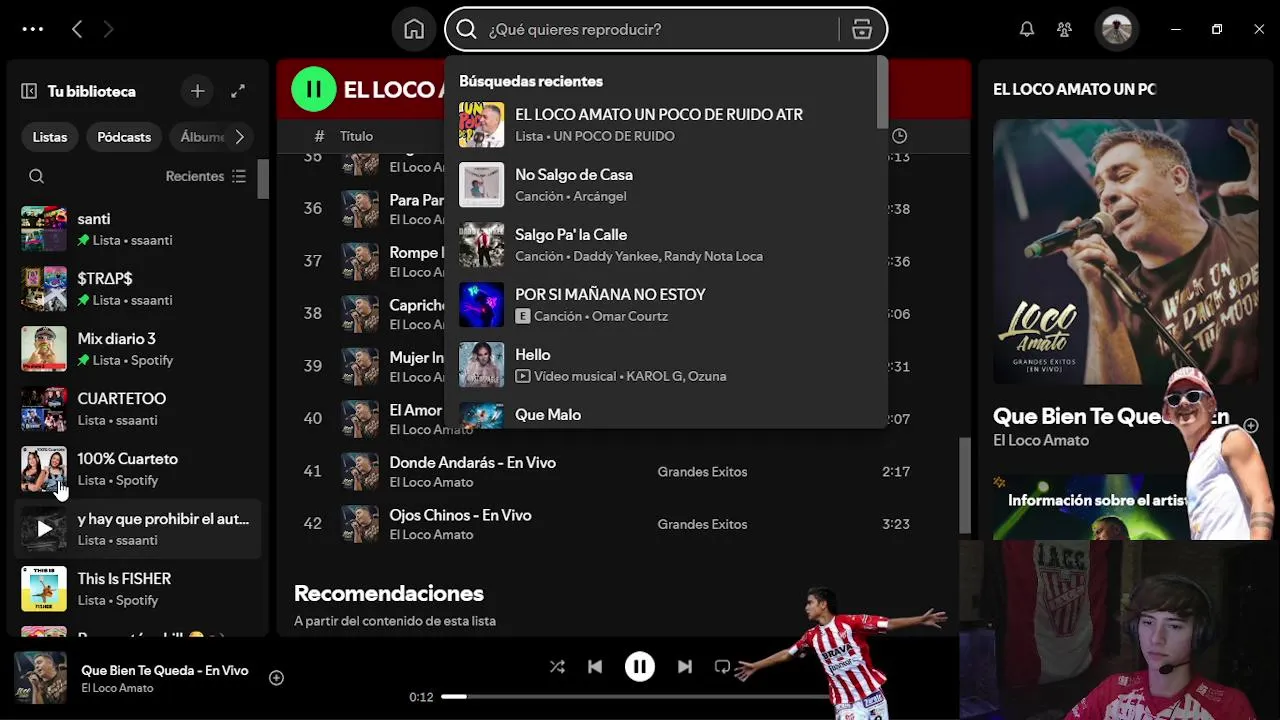Collapse Tu biblioteca with its library icon

coord(29,91)
